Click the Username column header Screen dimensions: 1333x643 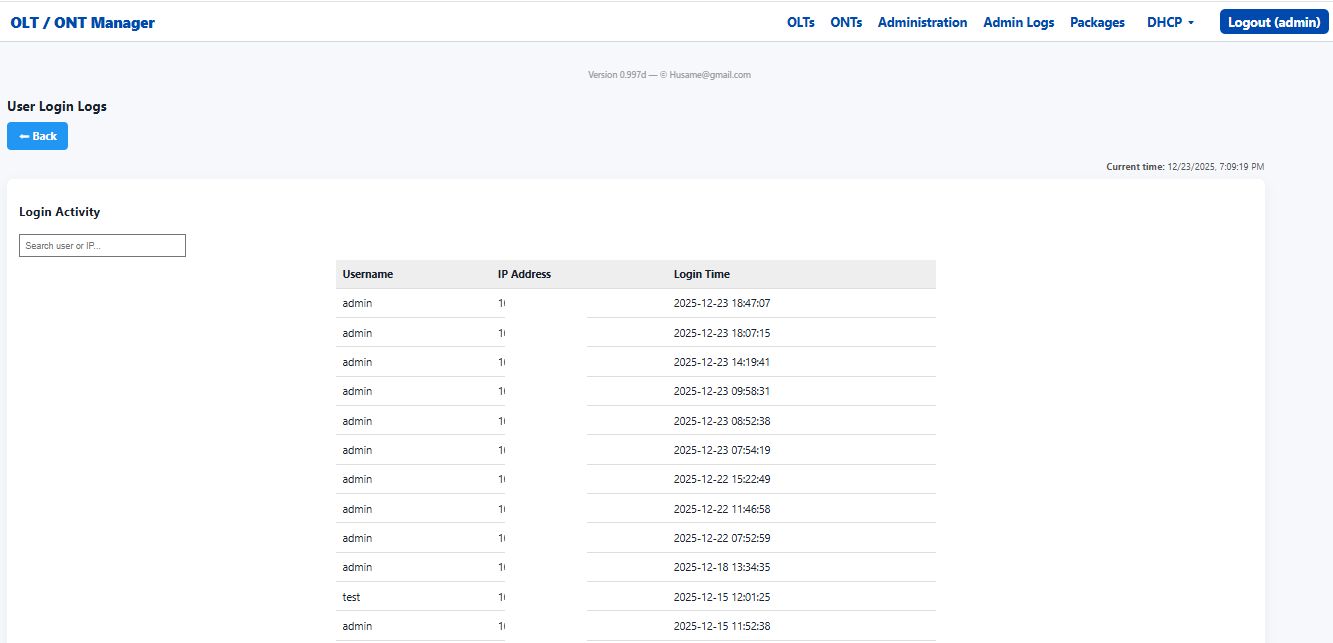[368, 273]
